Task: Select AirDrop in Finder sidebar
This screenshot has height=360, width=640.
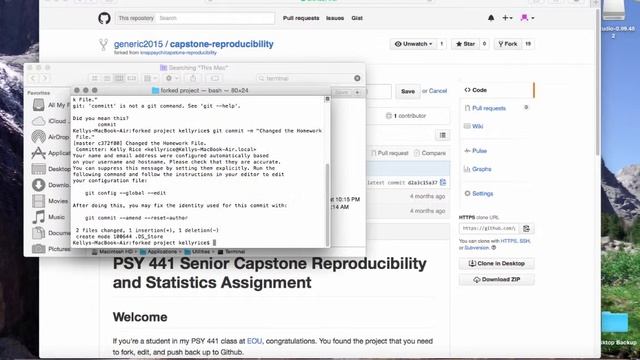Action: click(x=50, y=137)
